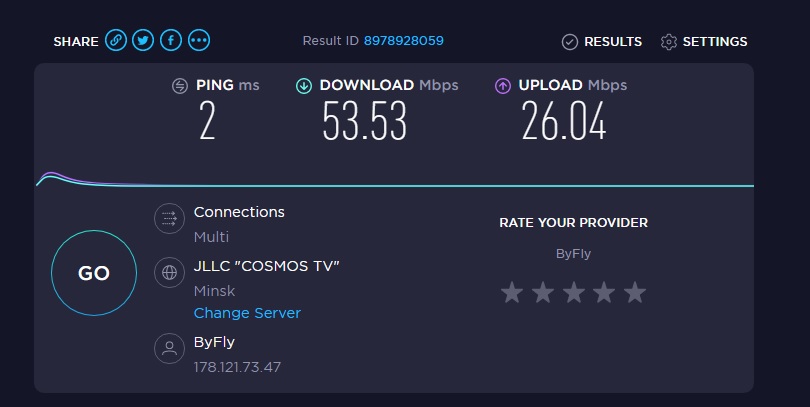The width and height of the screenshot is (810, 407).
Task: Click the Download arrow icon
Action: pyautogui.click(x=304, y=86)
